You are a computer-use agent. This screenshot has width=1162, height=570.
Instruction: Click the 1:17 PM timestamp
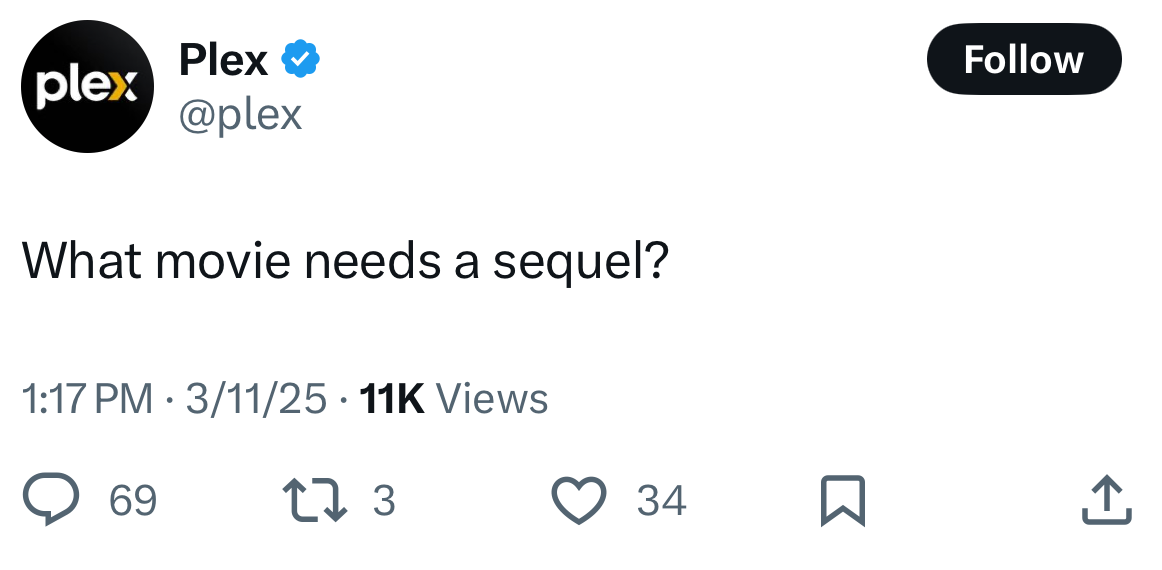click(x=88, y=399)
